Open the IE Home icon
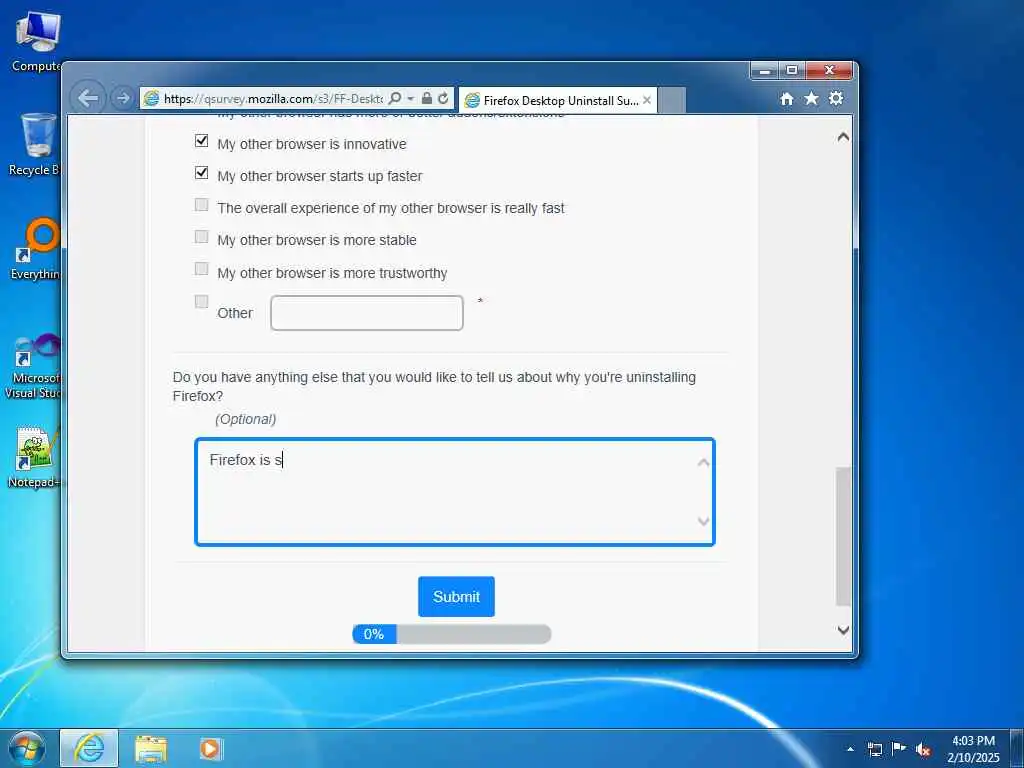 click(x=787, y=99)
